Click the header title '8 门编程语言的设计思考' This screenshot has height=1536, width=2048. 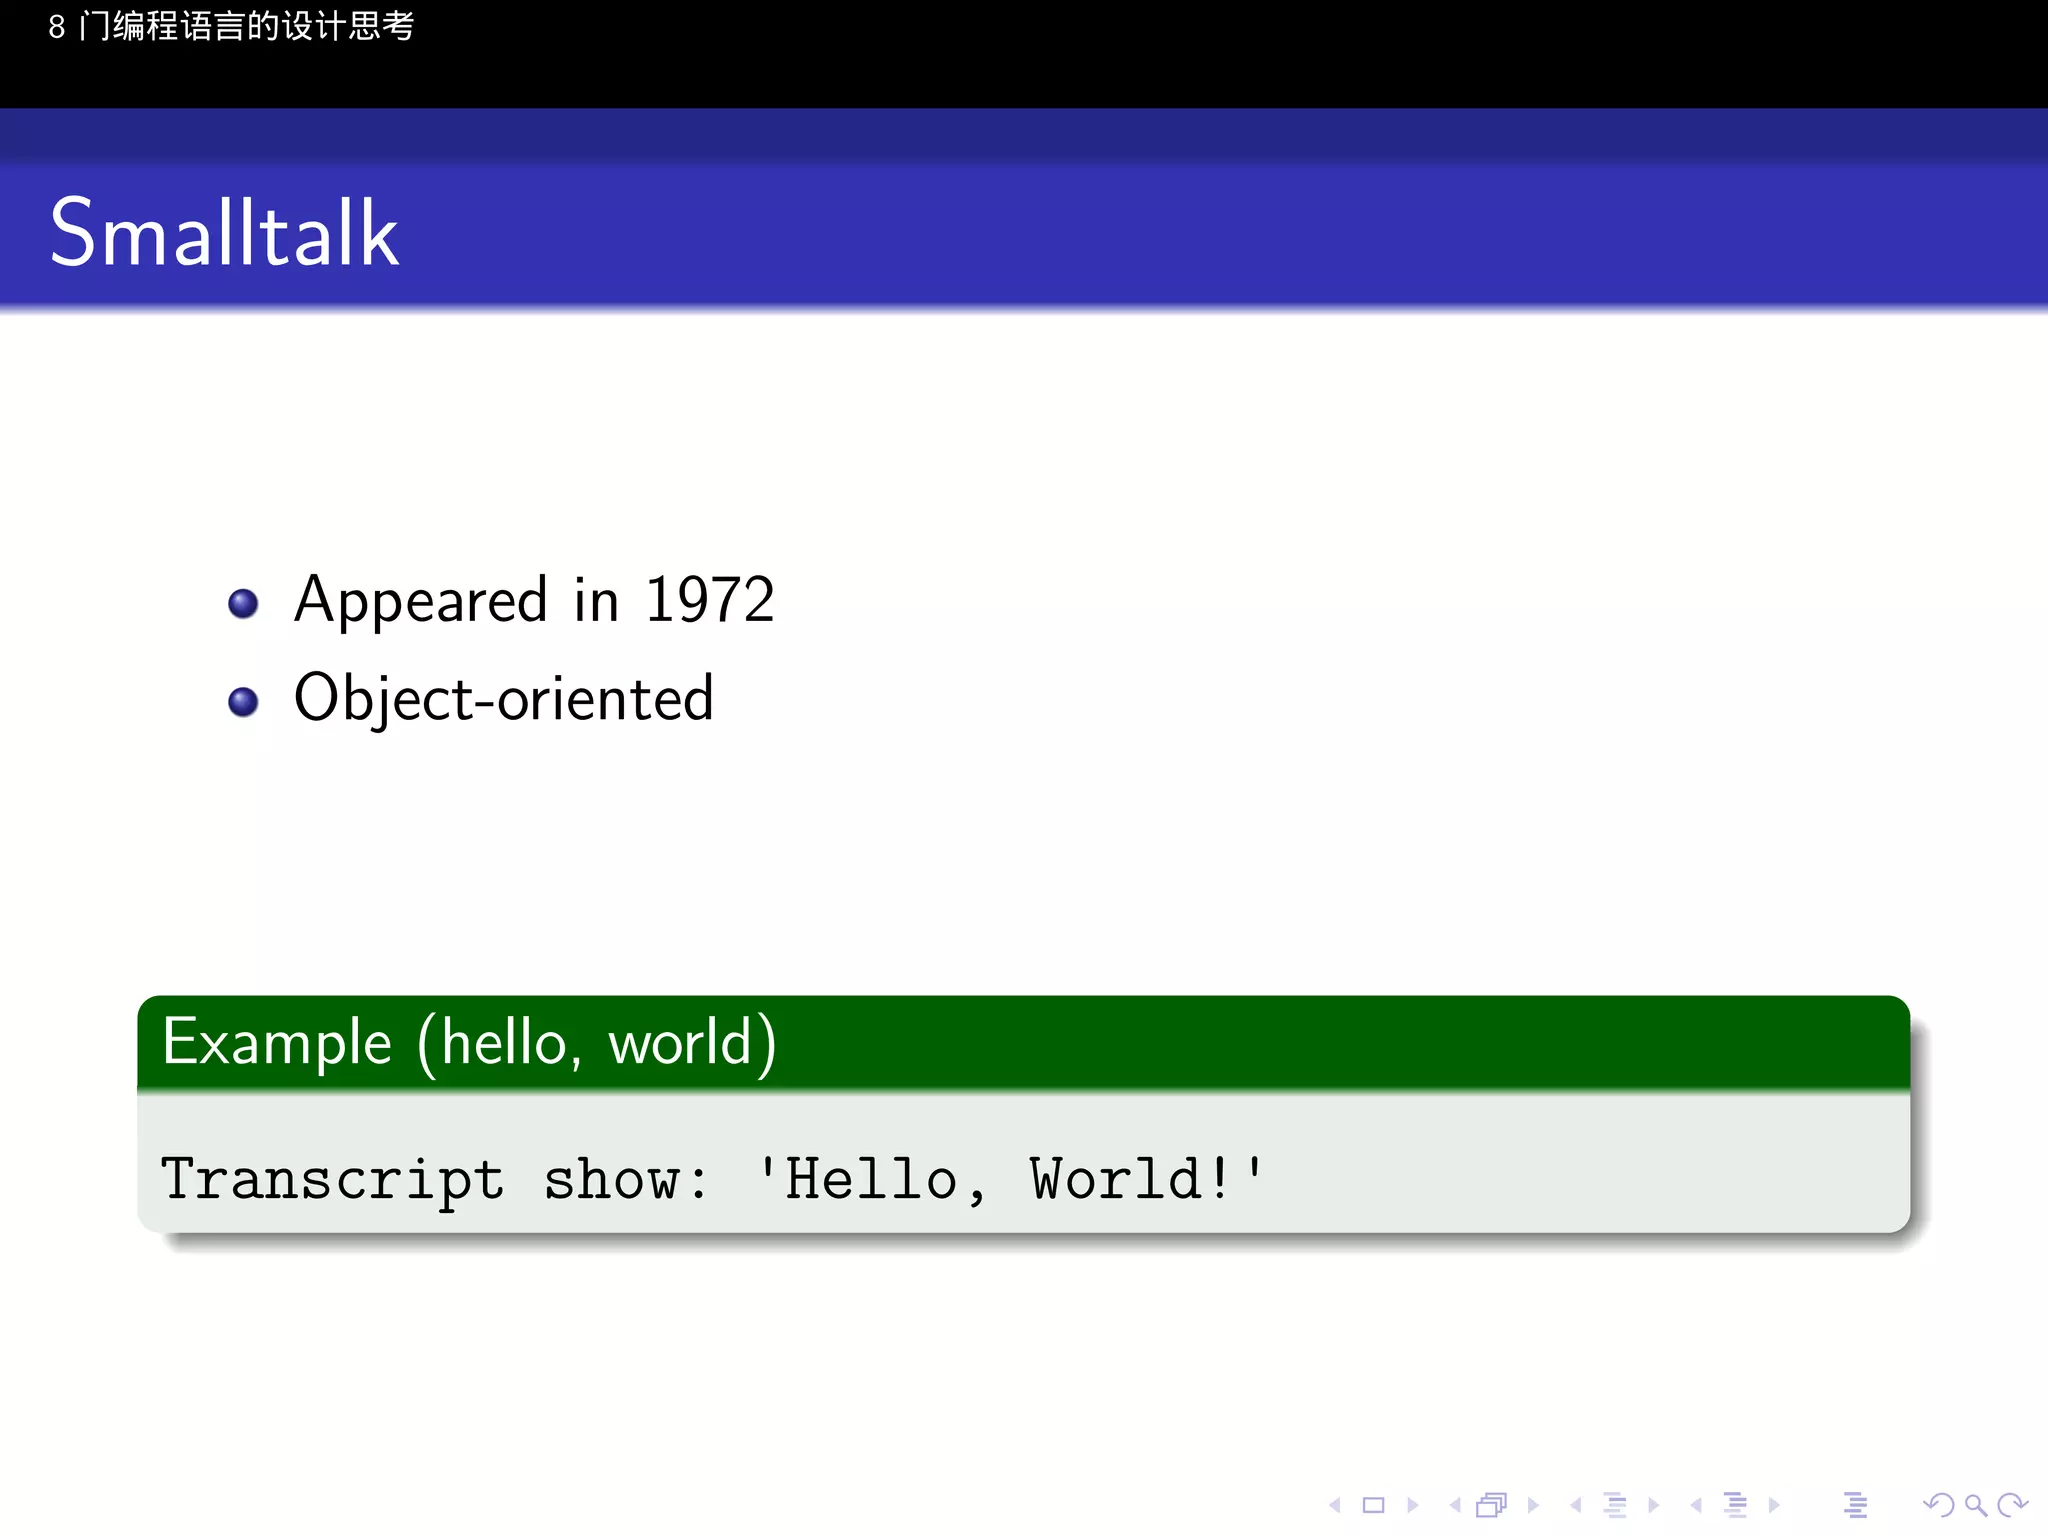tap(231, 26)
